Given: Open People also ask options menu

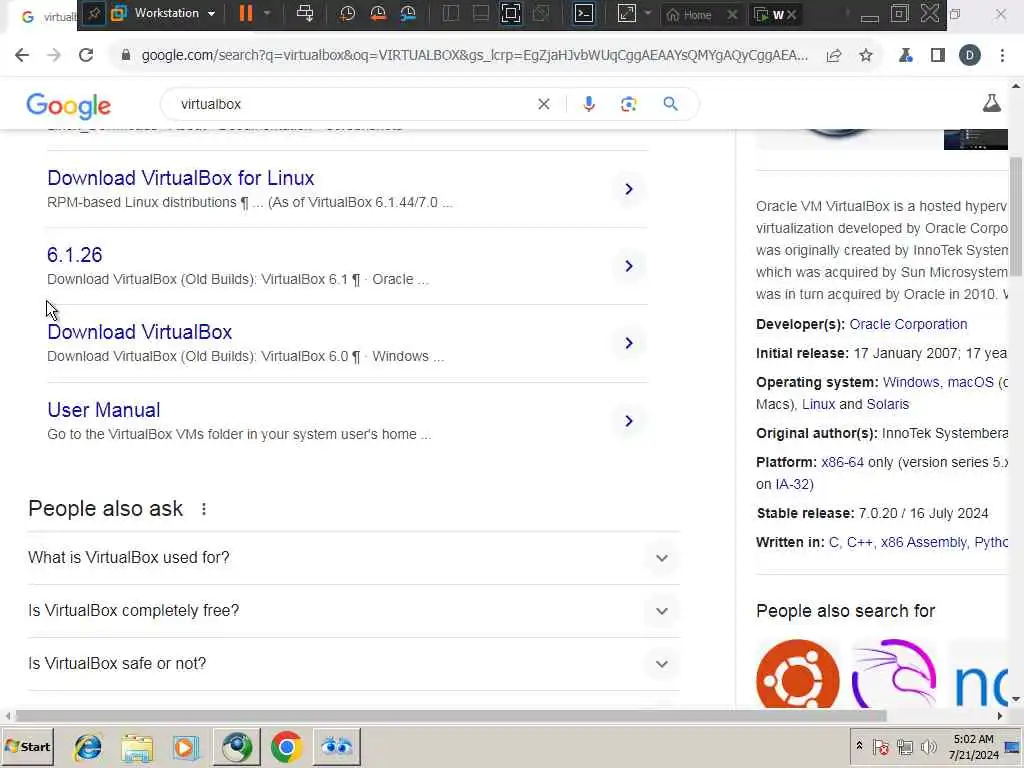Looking at the screenshot, I should (204, 509).
